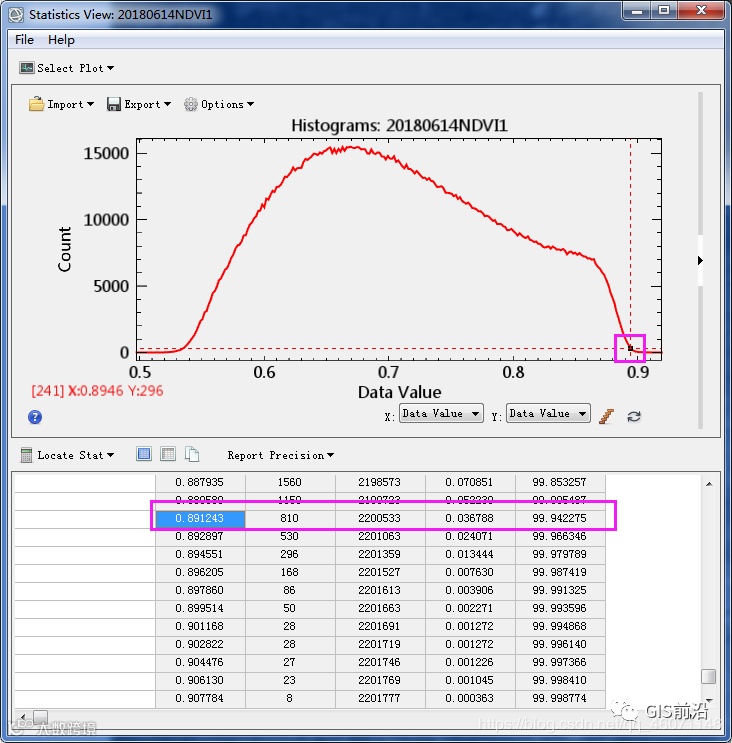
Task: Select the cell with value 0.901168
Action: 200,626
